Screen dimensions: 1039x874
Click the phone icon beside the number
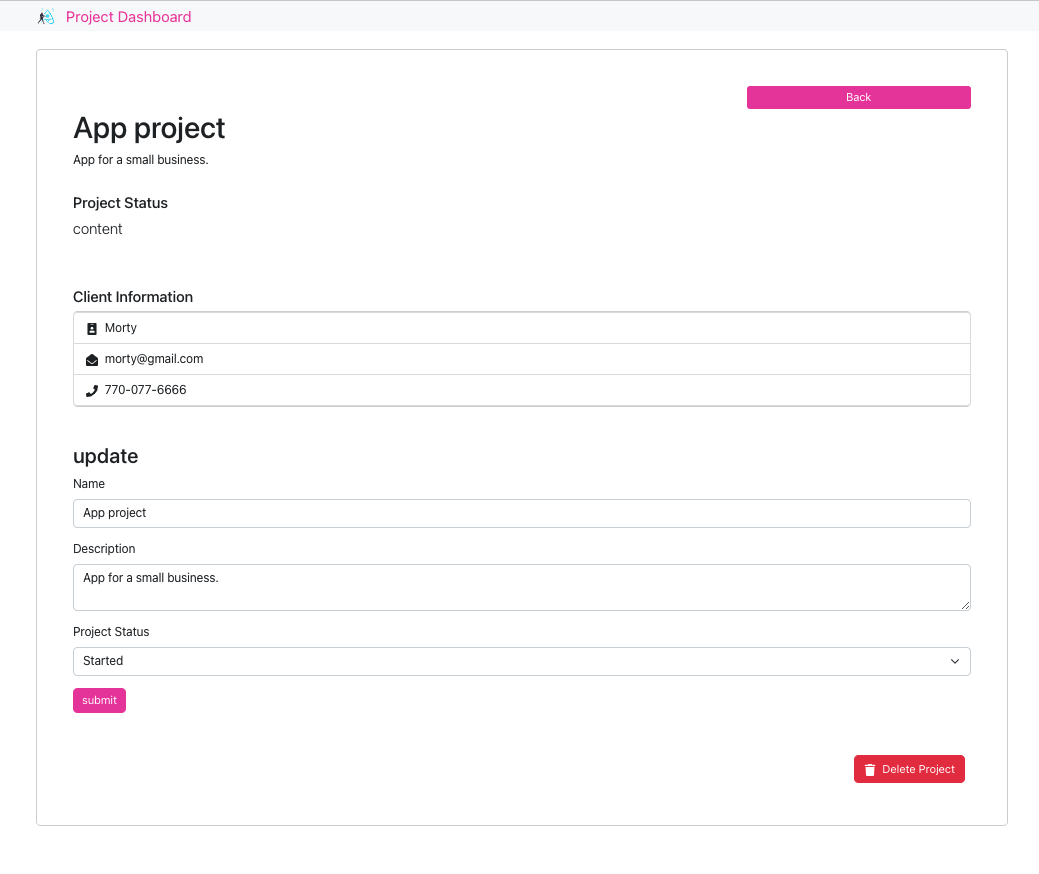click(92, 391)
